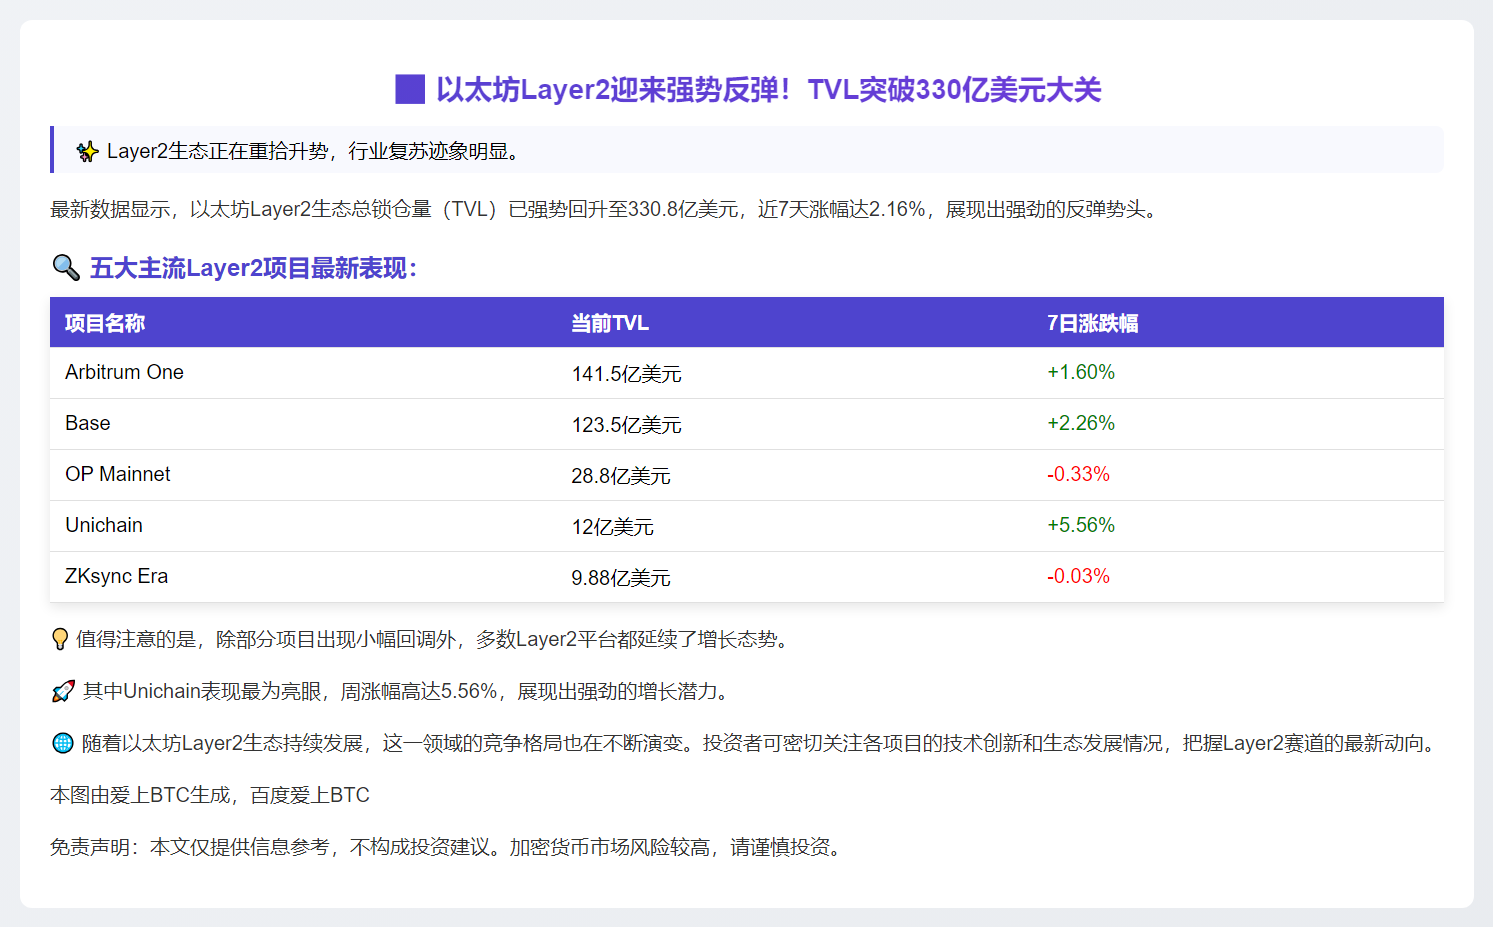
Task: Click the +5.56% change value in table
Action: [x=1081, y=525]
